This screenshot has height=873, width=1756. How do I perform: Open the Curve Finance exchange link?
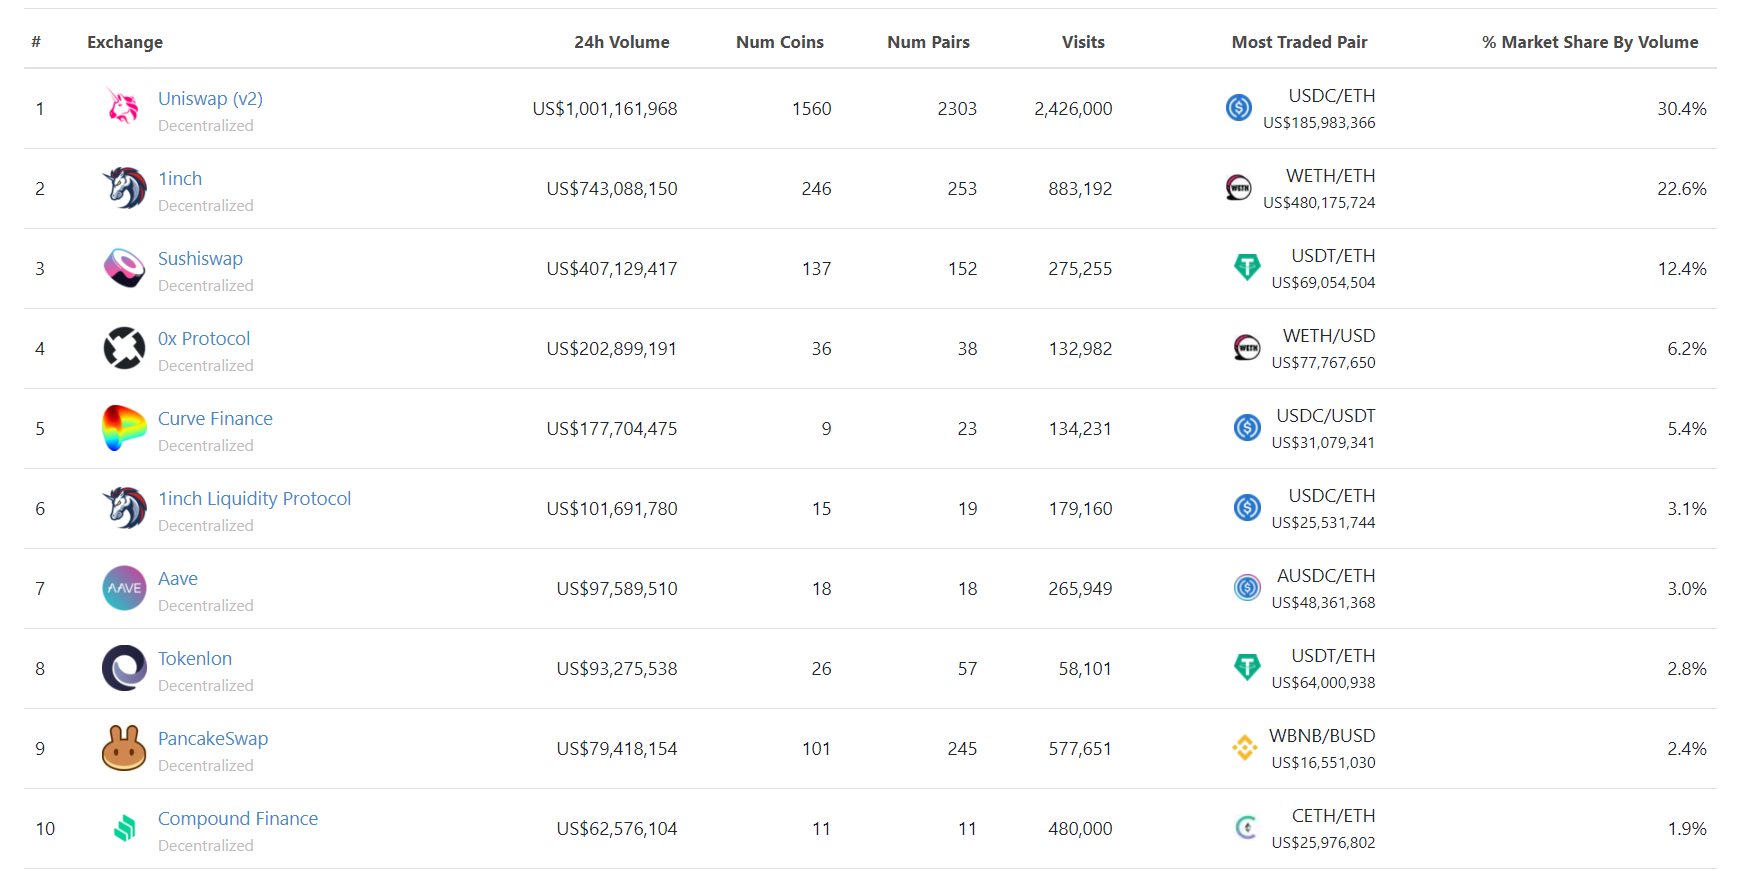tap(215, 418)
